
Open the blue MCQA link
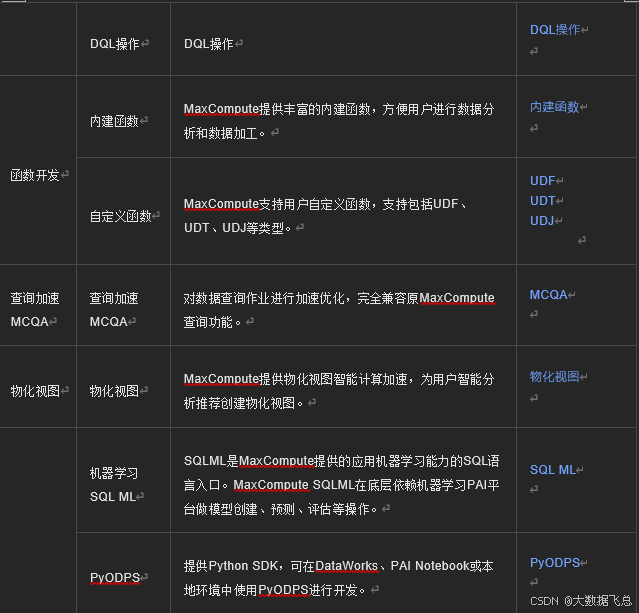(549, 294)
